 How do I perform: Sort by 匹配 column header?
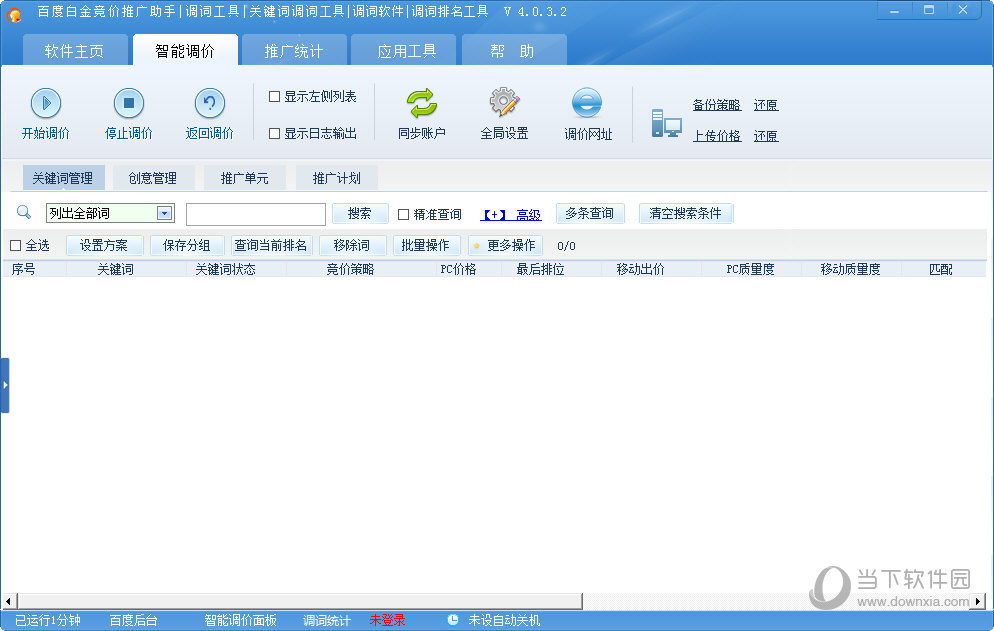coord(941,269)
